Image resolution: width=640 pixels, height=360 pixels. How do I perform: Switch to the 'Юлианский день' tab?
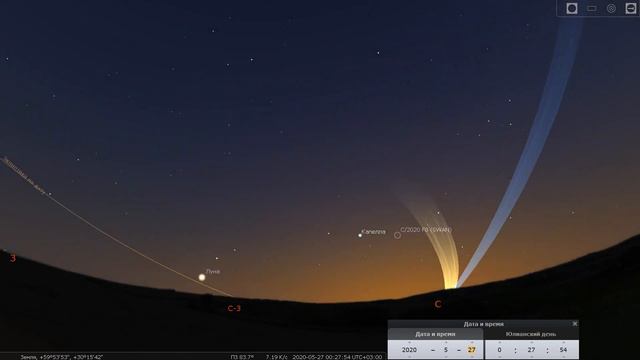pyautogui.click(x=531, y=334)
